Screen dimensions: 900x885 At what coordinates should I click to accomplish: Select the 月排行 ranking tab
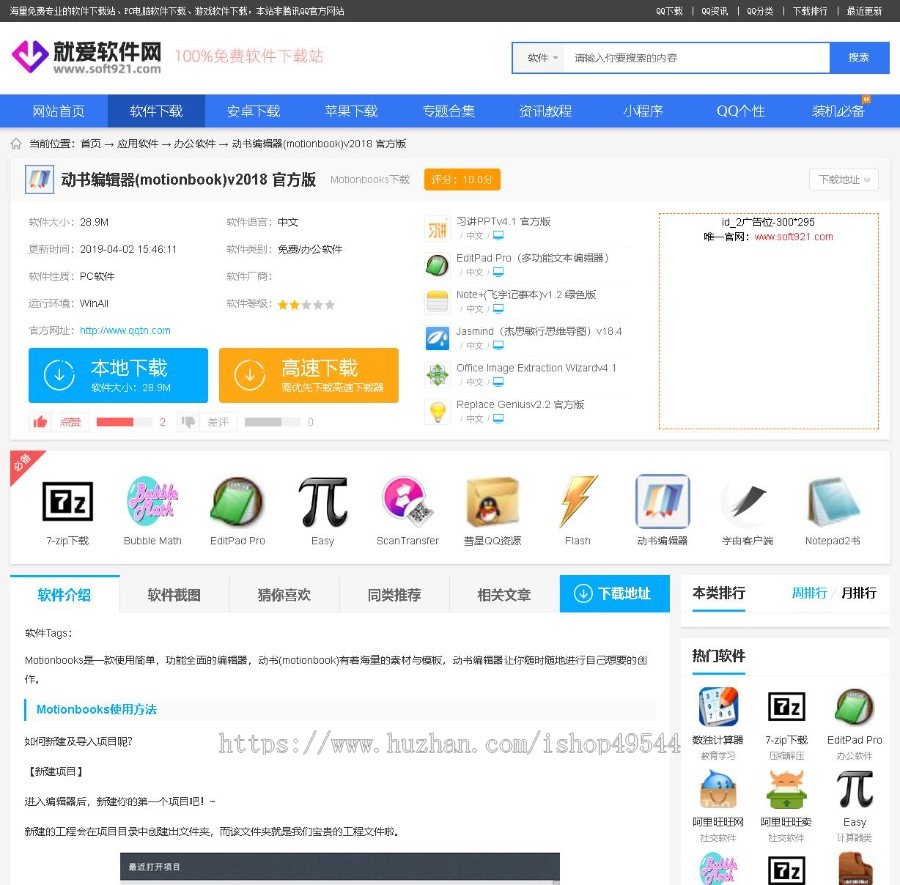pos(859,593)
